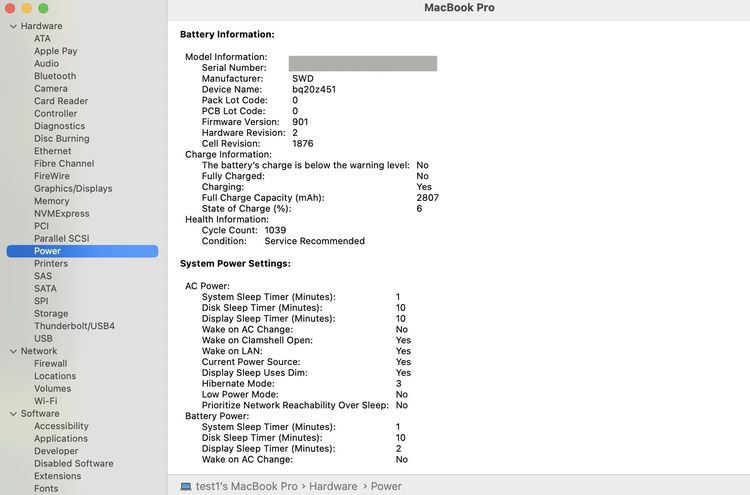Open Accessibility under Software
This screenshot has width=750, height=495.
pos(61,426)
